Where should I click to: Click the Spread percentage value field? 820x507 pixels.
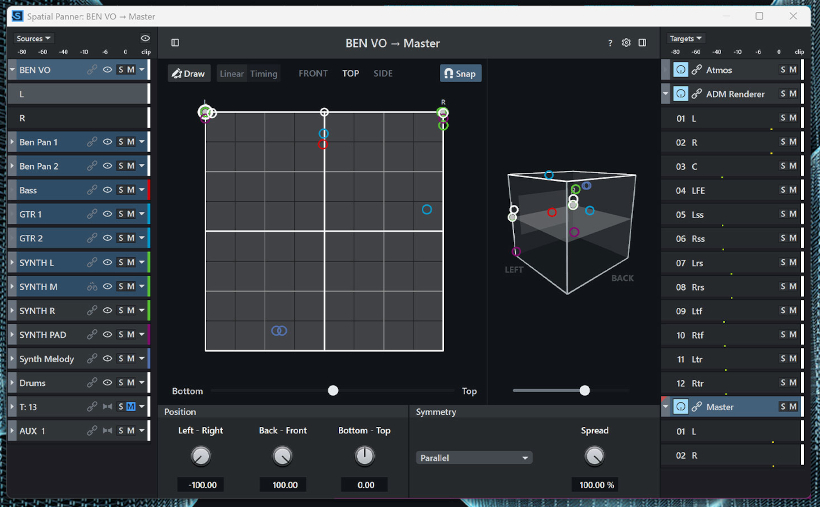tap(595, 485)
